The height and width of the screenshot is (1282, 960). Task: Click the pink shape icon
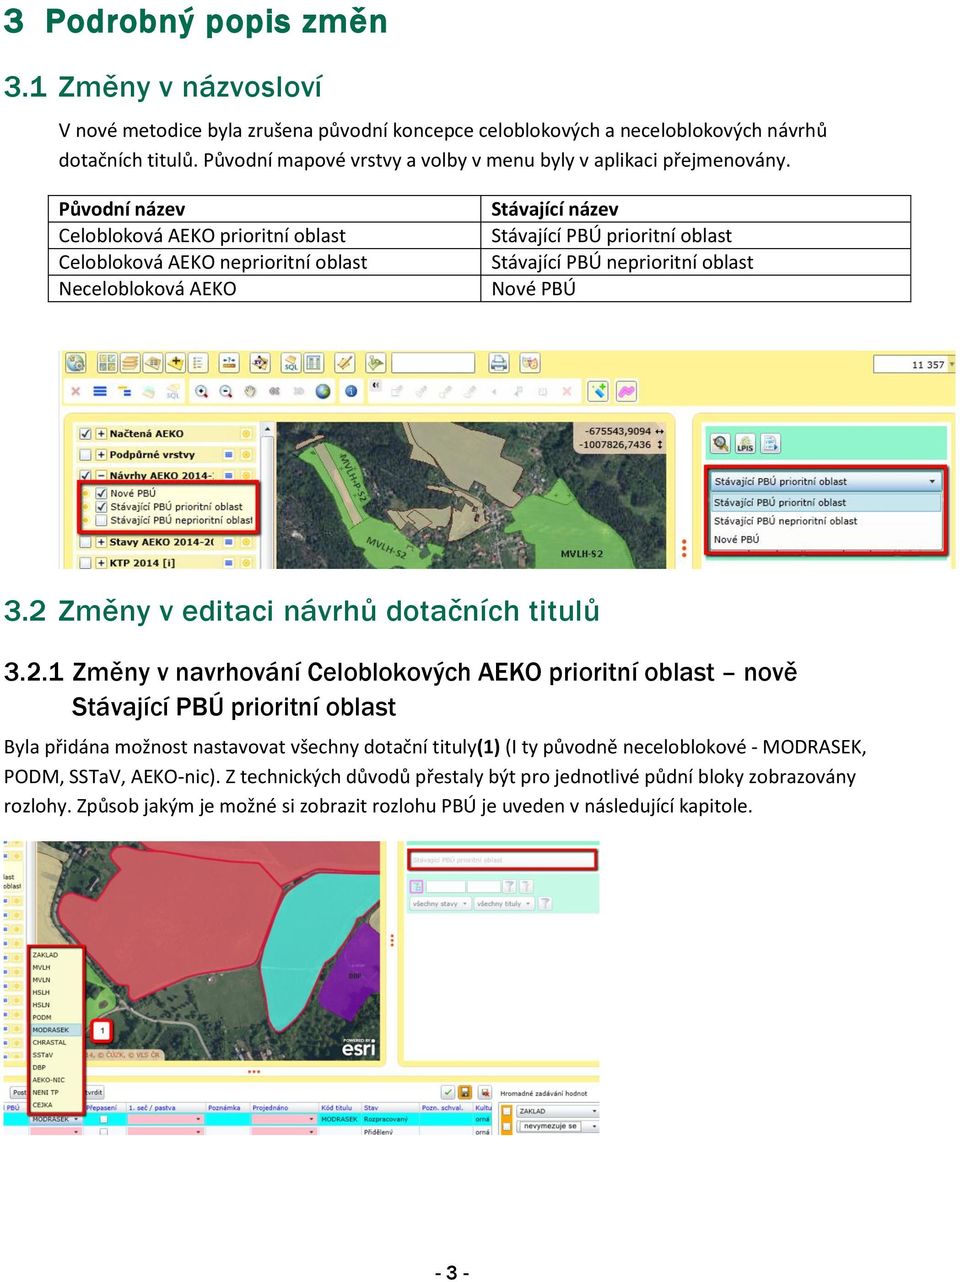627,391
